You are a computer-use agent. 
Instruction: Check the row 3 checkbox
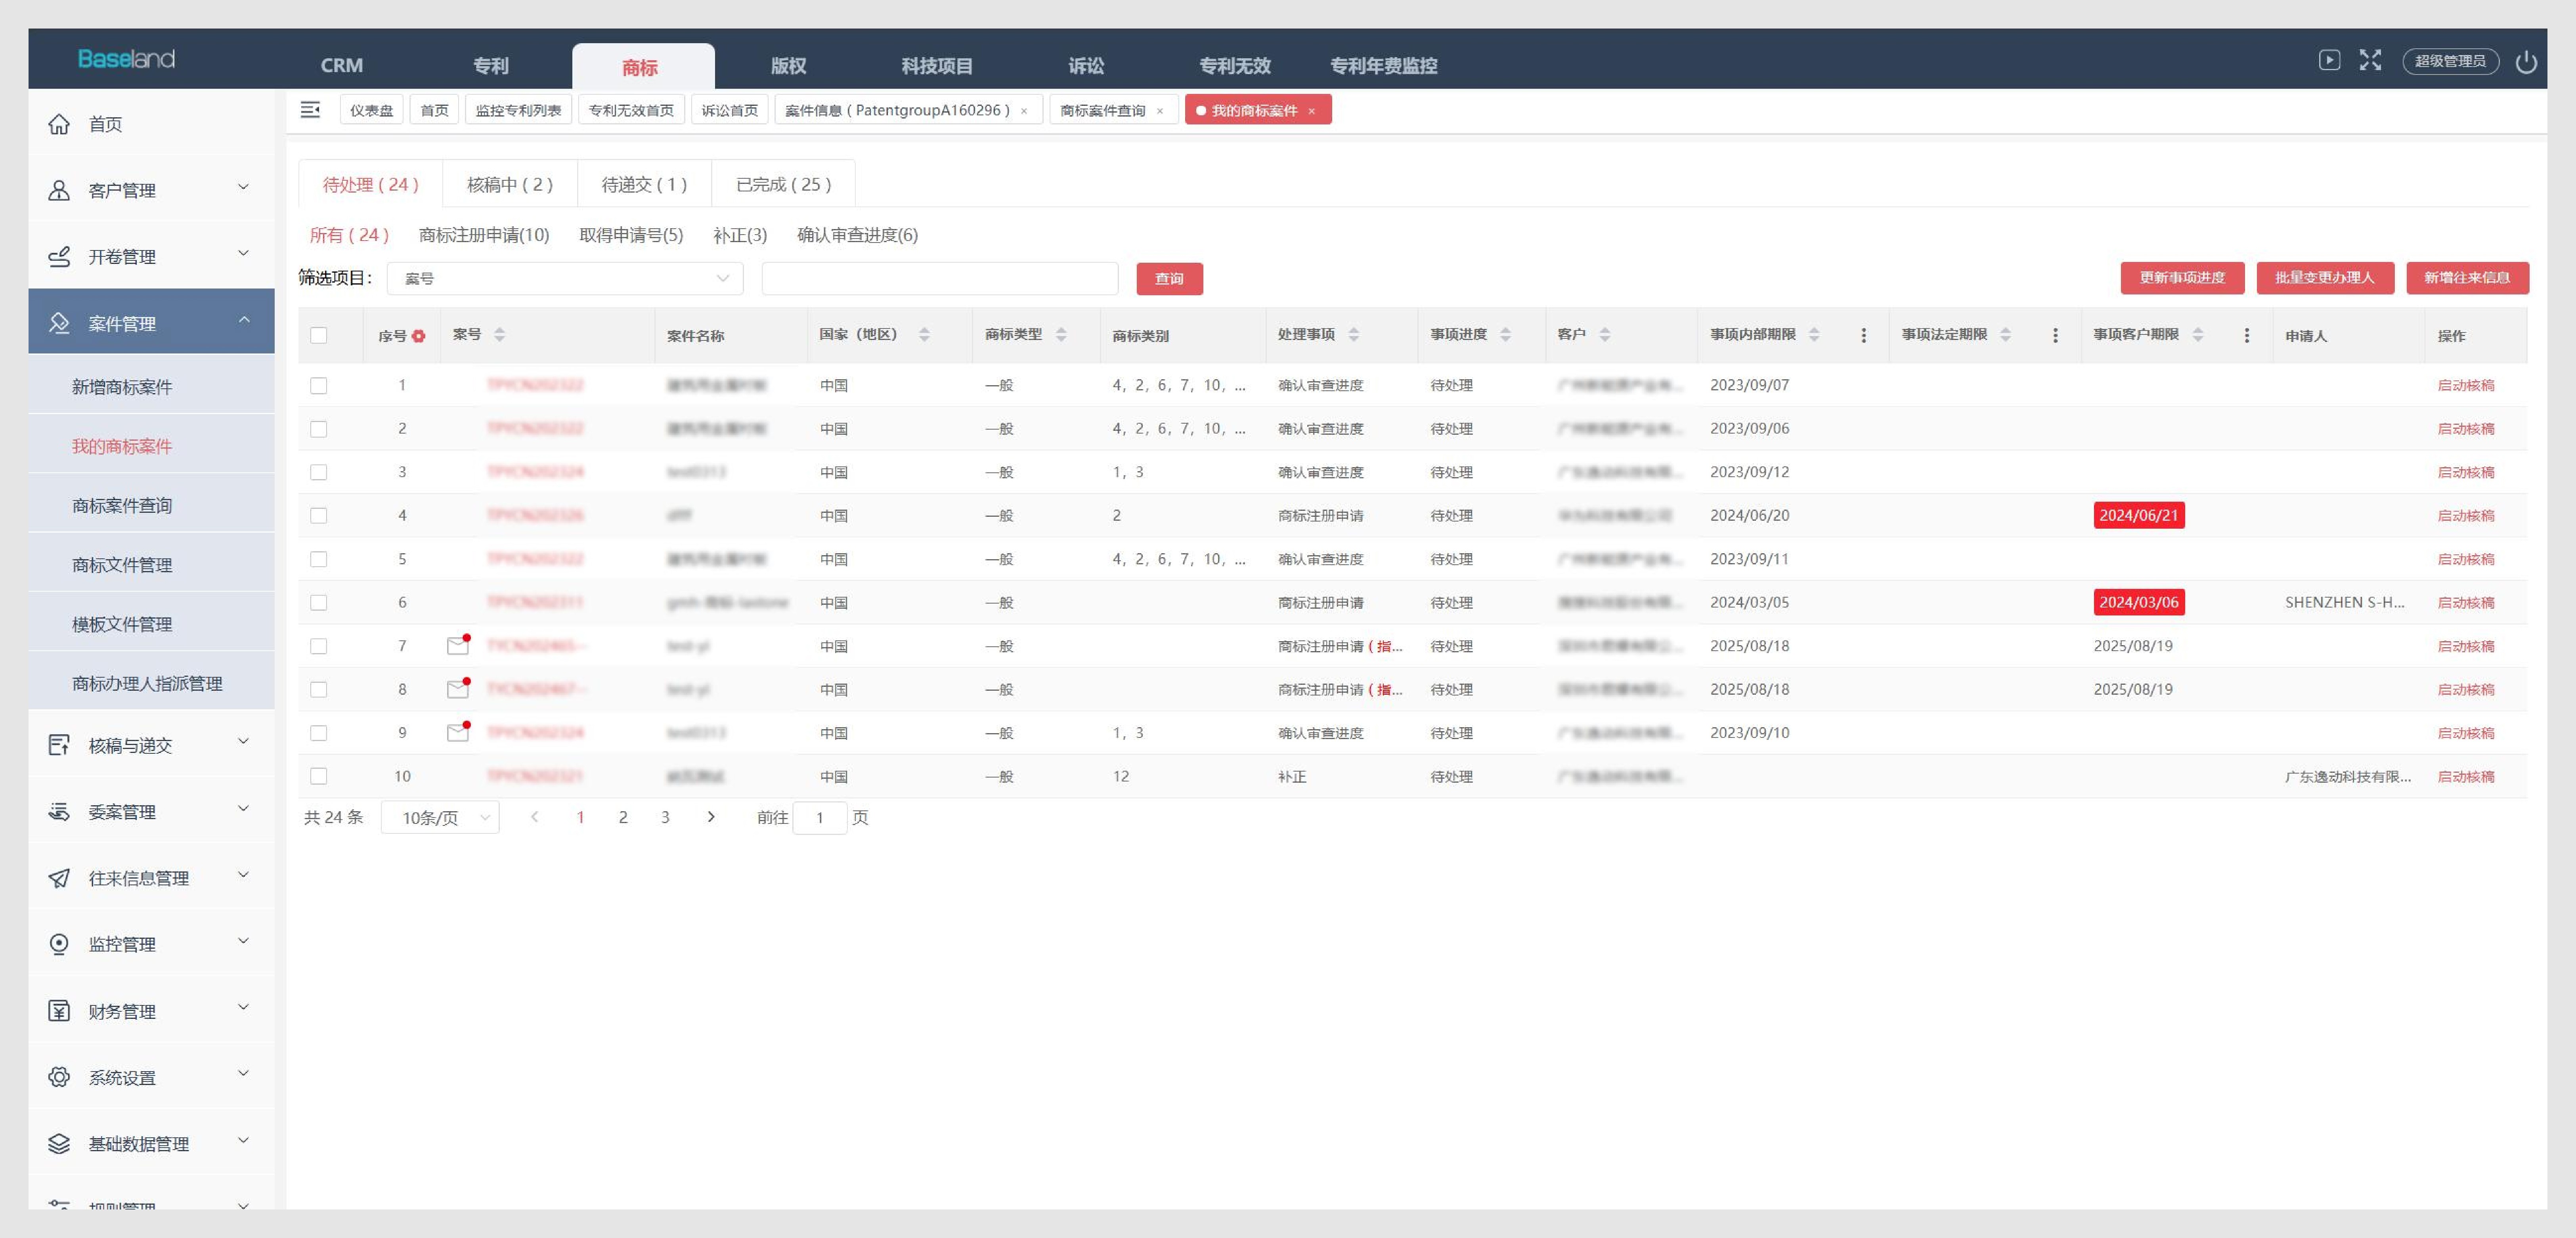point(319,472)
